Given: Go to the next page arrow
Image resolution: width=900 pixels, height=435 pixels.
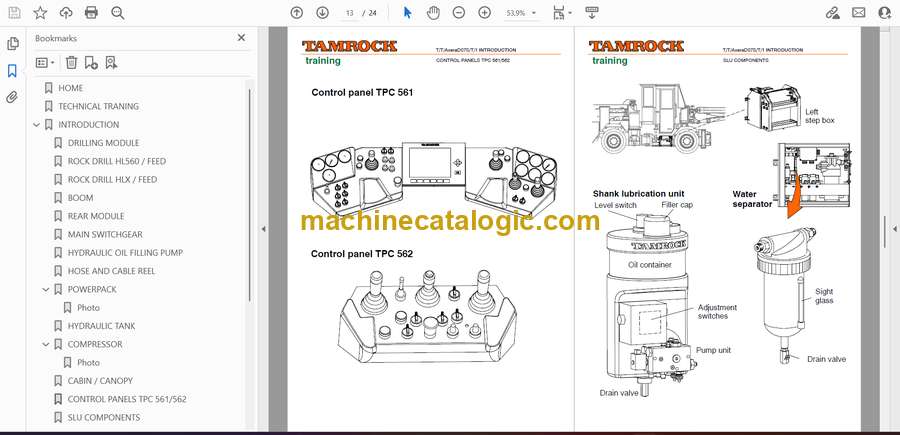Looking at the screenshot, I should pyautogui.click(x=322, y=13).
